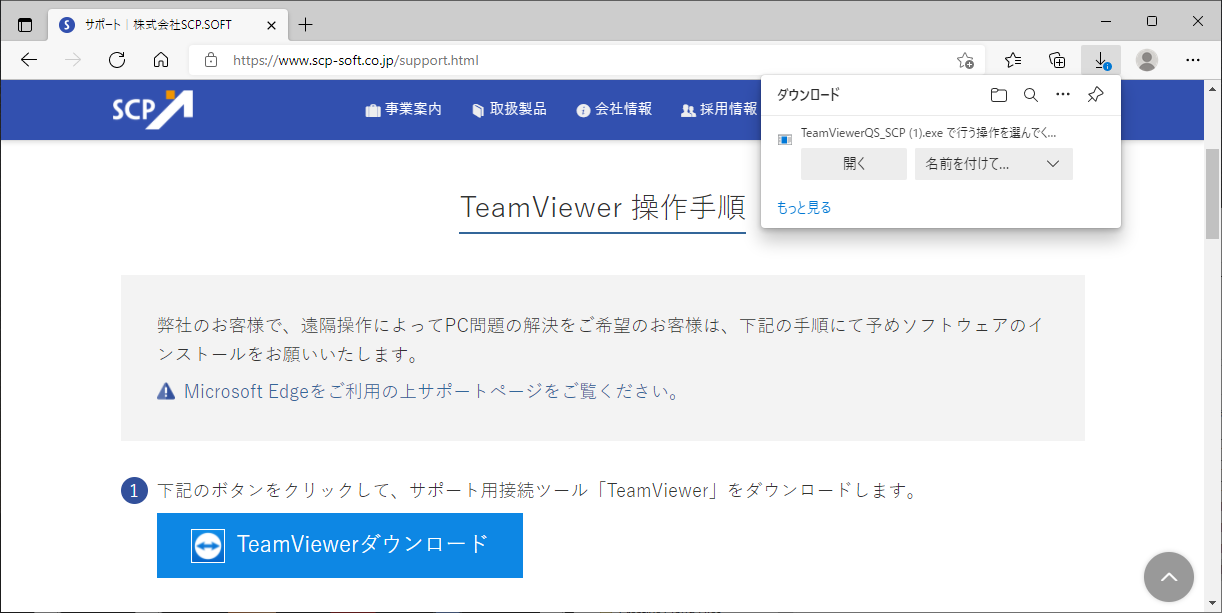Click the scroll-to-top round button
Image resolution: width=1222 pixels, height=613 pixels.
[1169, 577]
